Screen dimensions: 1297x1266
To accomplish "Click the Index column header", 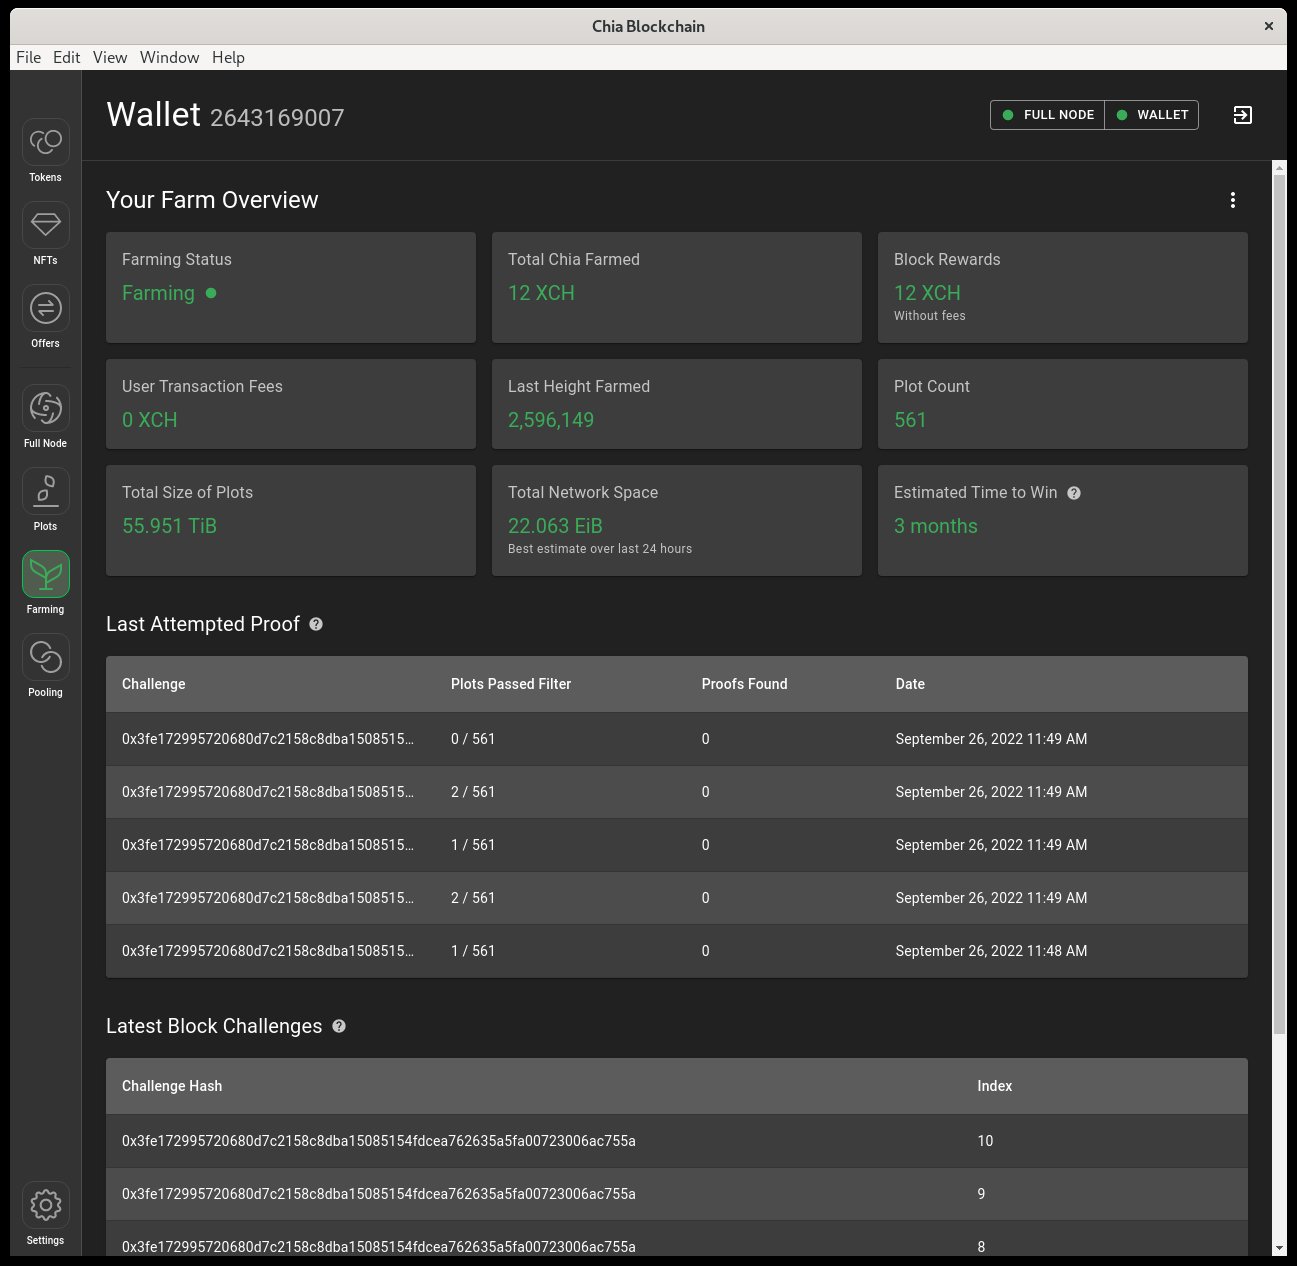I will tap(995, 1086).
